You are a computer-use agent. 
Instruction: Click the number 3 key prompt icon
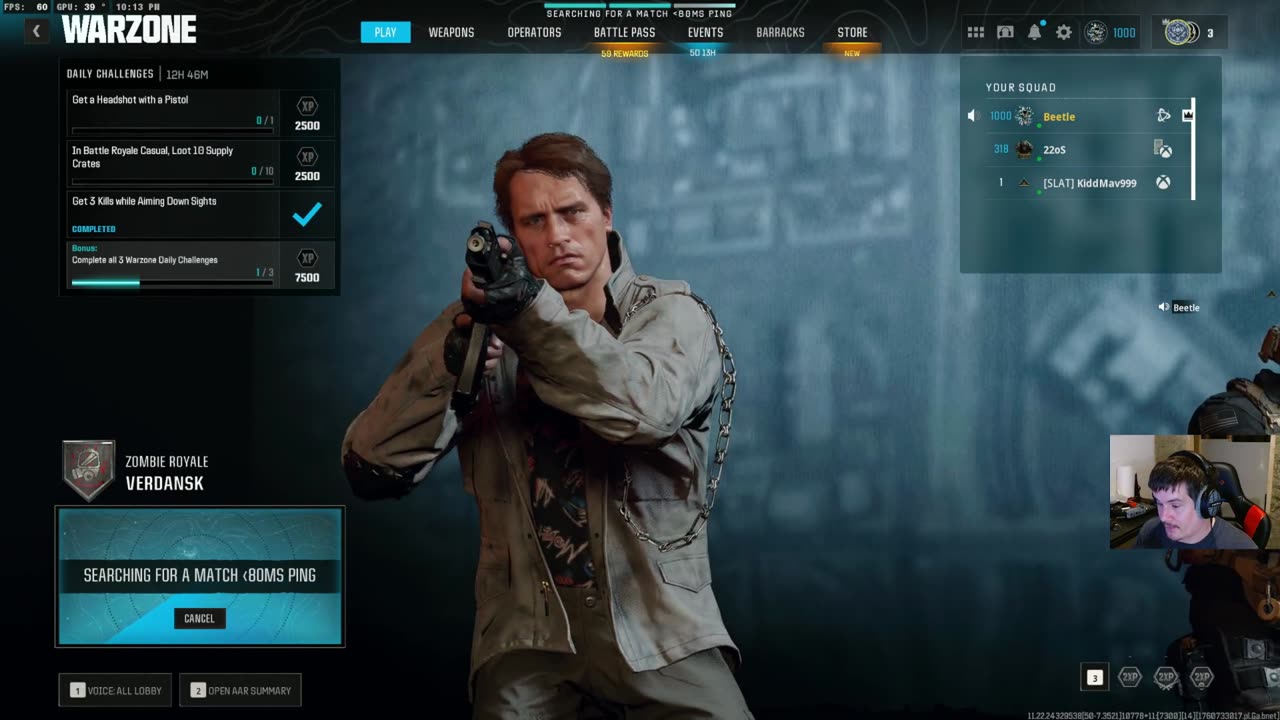pos(1094,678)
